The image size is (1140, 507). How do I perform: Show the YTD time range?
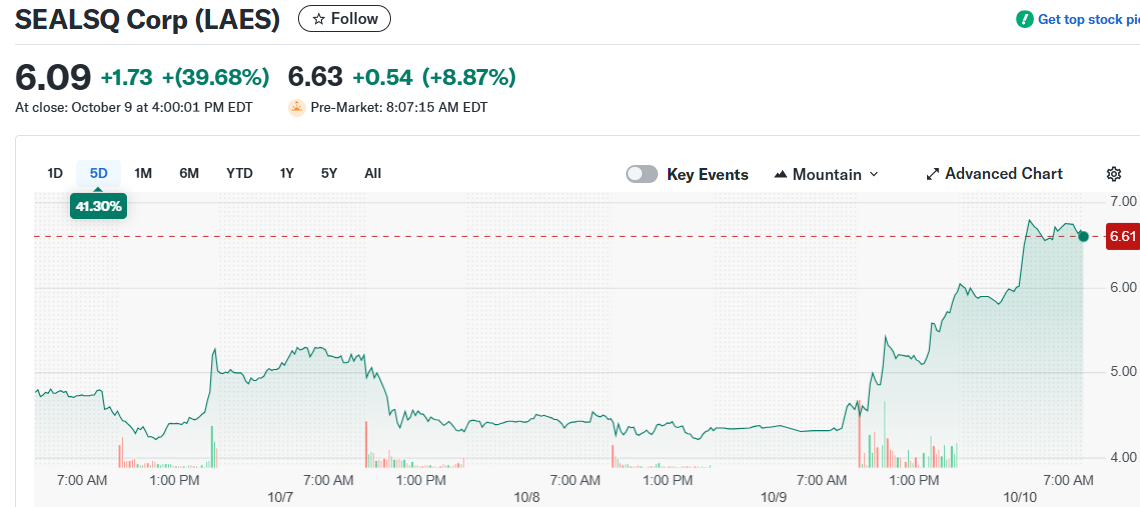click(239, 173)
